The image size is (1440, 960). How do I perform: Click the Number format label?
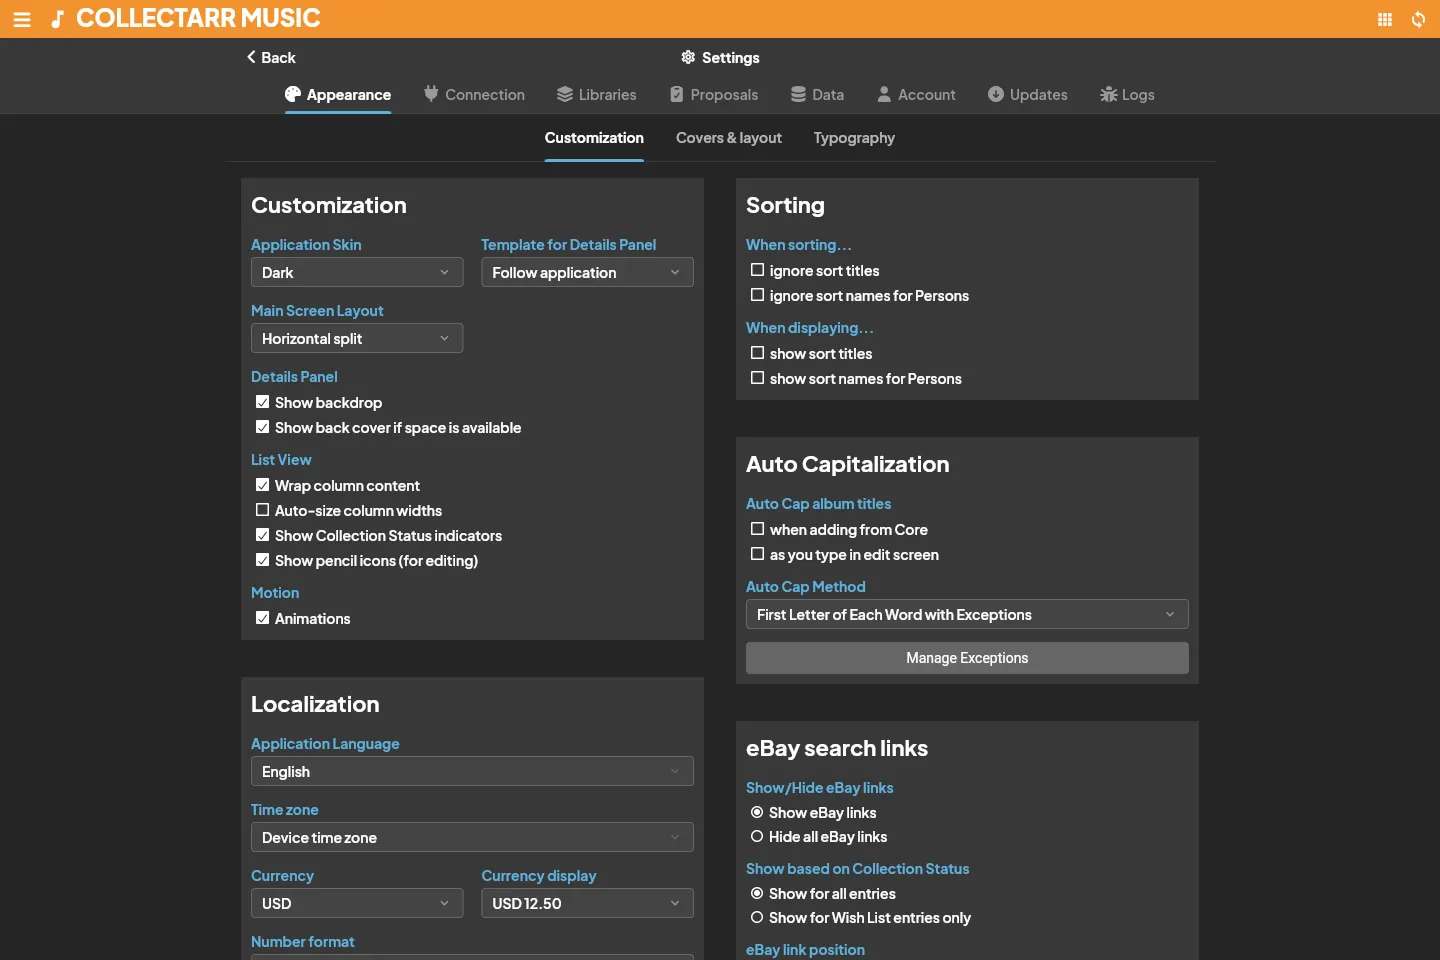click(x=302, y=941)
